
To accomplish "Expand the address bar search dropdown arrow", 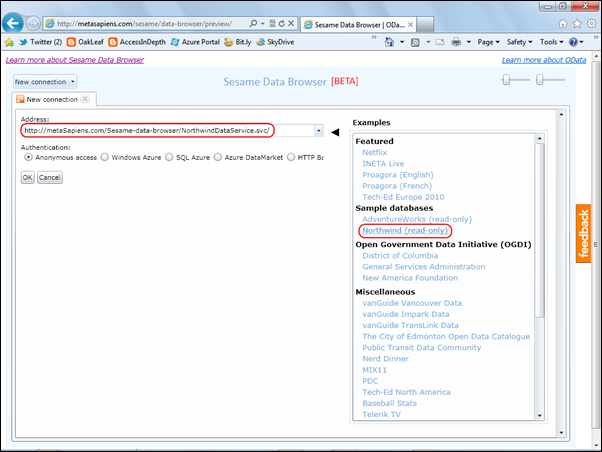I will point(263,23).
